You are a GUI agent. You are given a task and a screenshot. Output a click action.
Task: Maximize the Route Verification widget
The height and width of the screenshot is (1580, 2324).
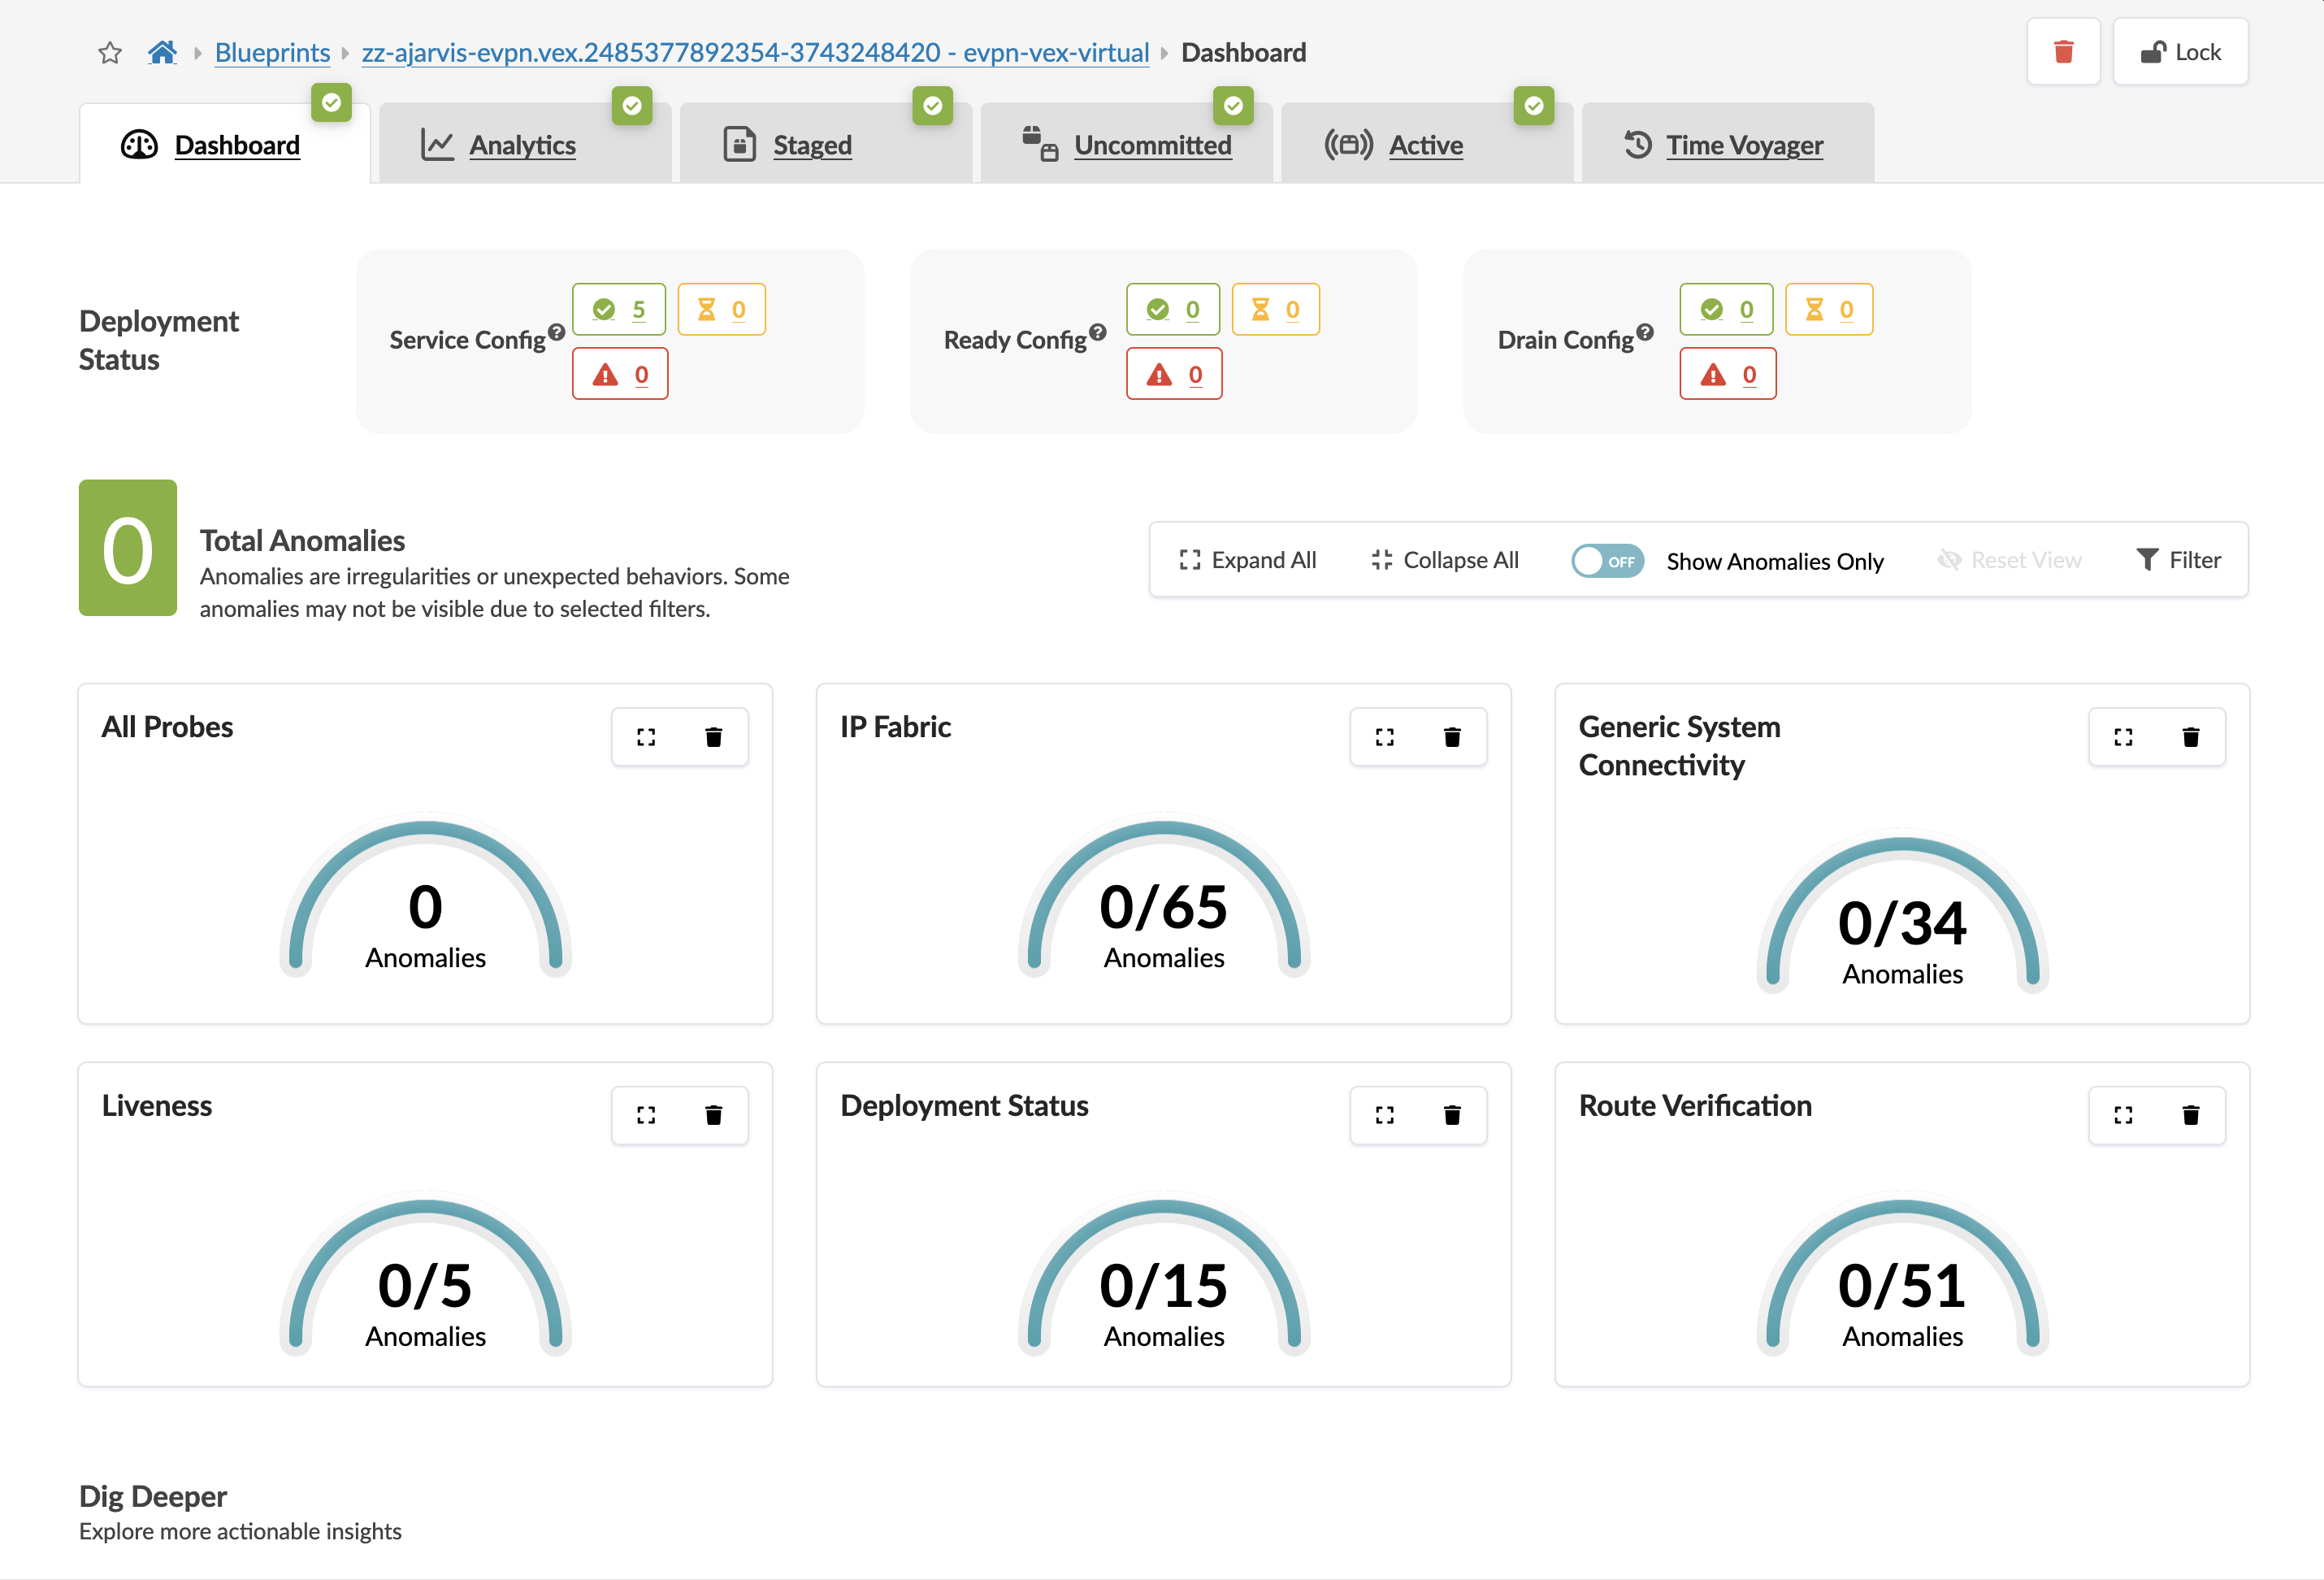(x=2124, y=1115)
